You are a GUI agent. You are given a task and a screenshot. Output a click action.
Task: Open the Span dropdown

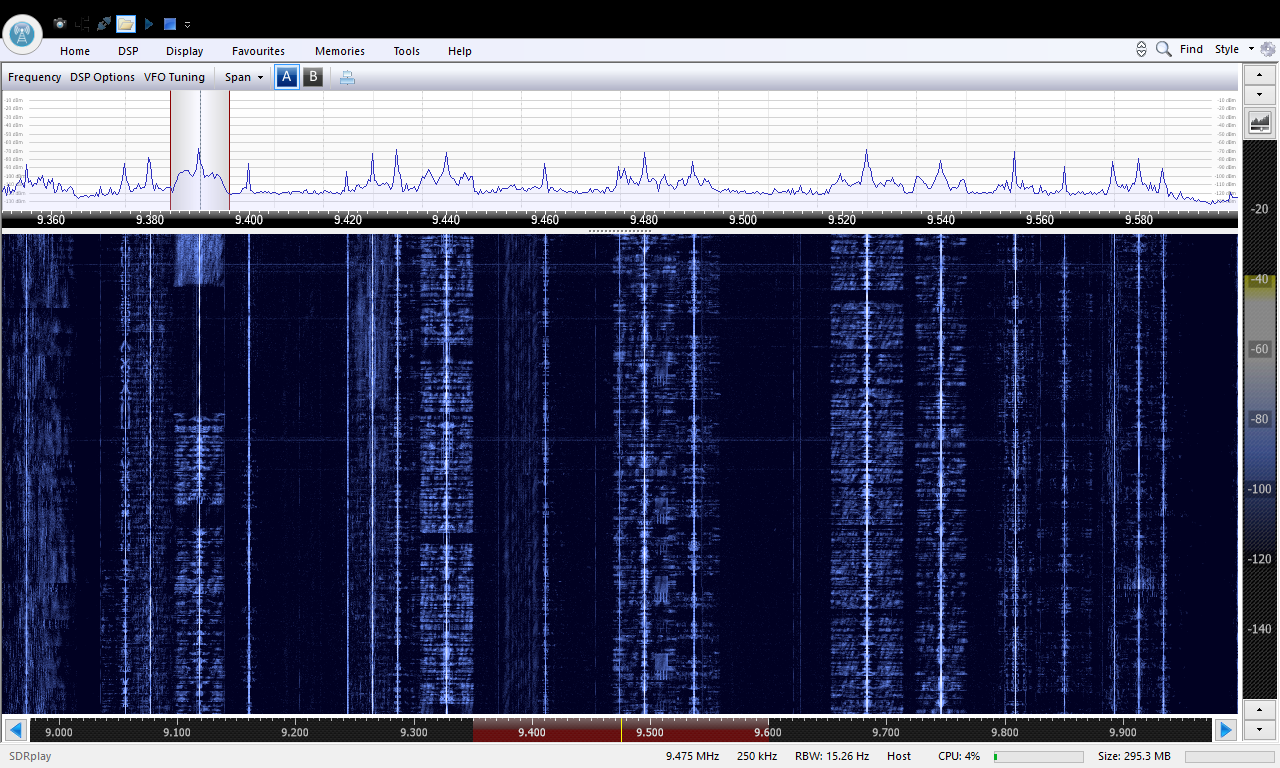click(x=243, y=77)
